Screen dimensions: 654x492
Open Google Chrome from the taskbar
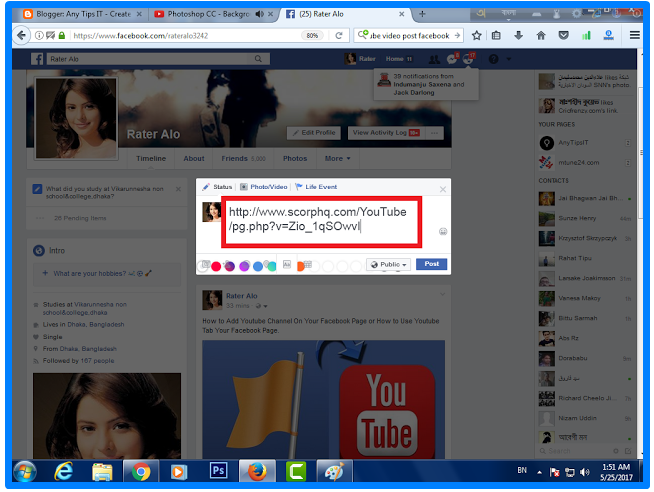tap(141, 472)
